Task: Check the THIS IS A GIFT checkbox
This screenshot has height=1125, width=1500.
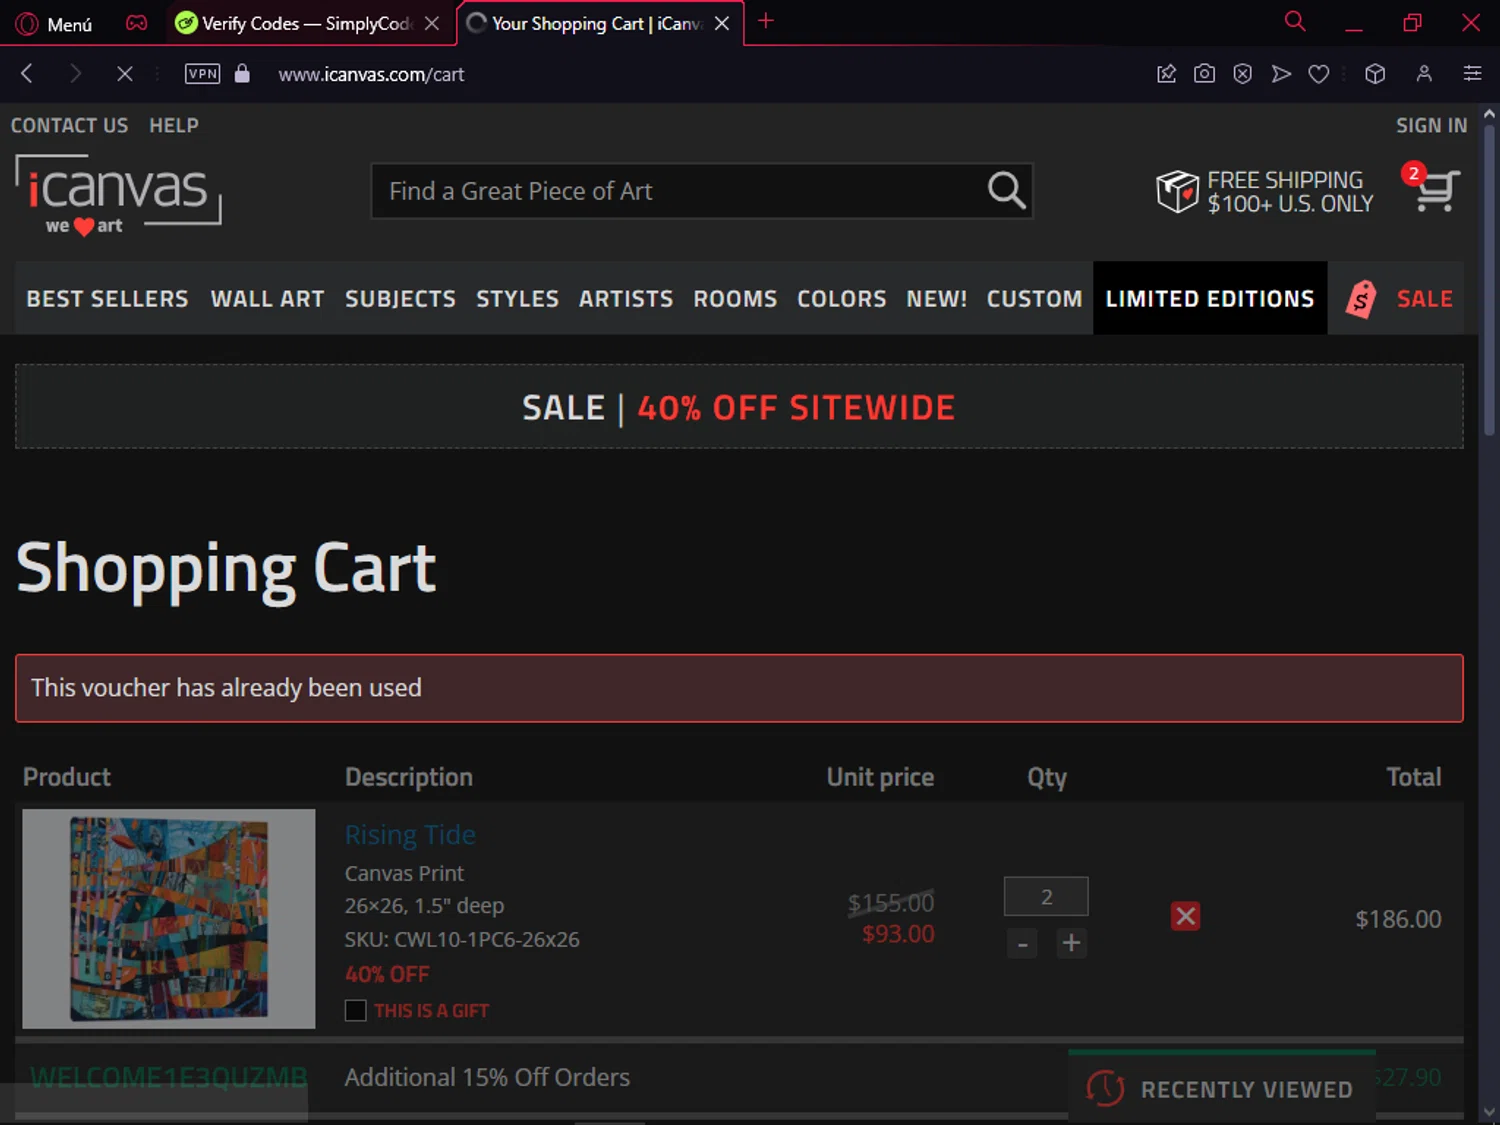Action: click(355, 1010)
